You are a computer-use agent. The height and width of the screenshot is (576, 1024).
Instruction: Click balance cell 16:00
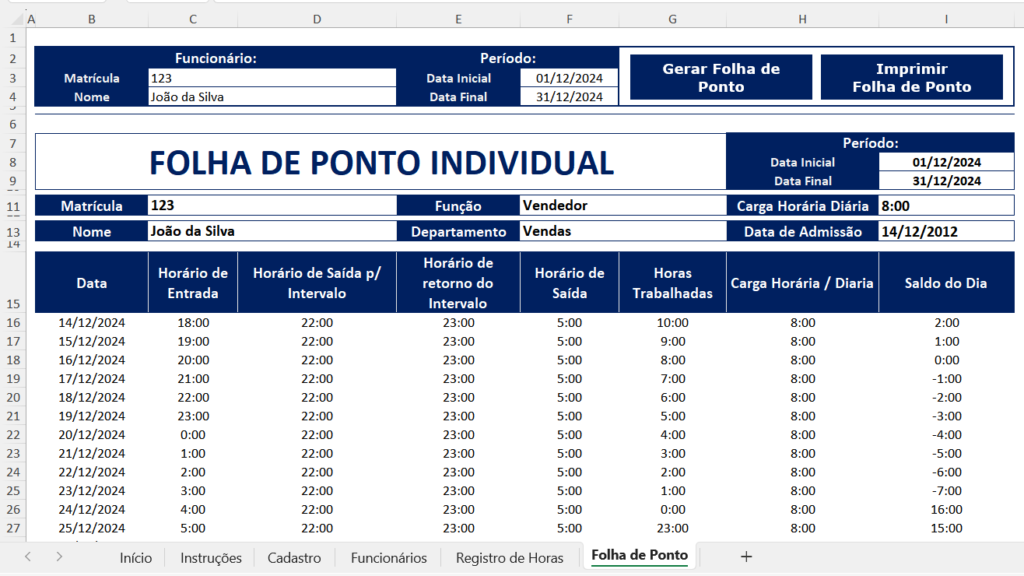946,509
